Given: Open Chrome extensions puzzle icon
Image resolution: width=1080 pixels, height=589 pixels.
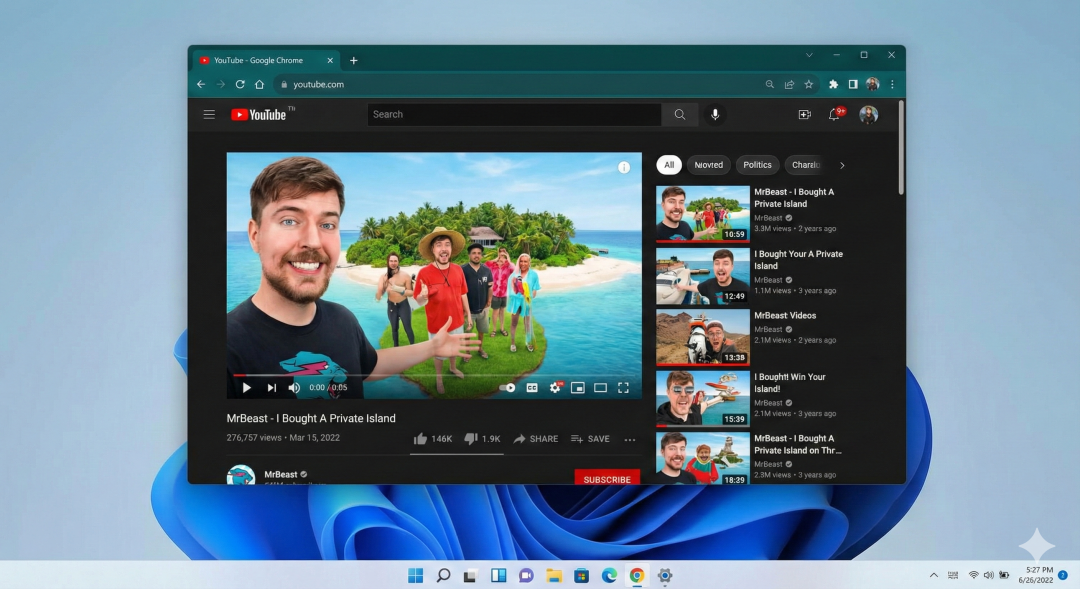Looking at the screenshot, I should coord(833,84).
